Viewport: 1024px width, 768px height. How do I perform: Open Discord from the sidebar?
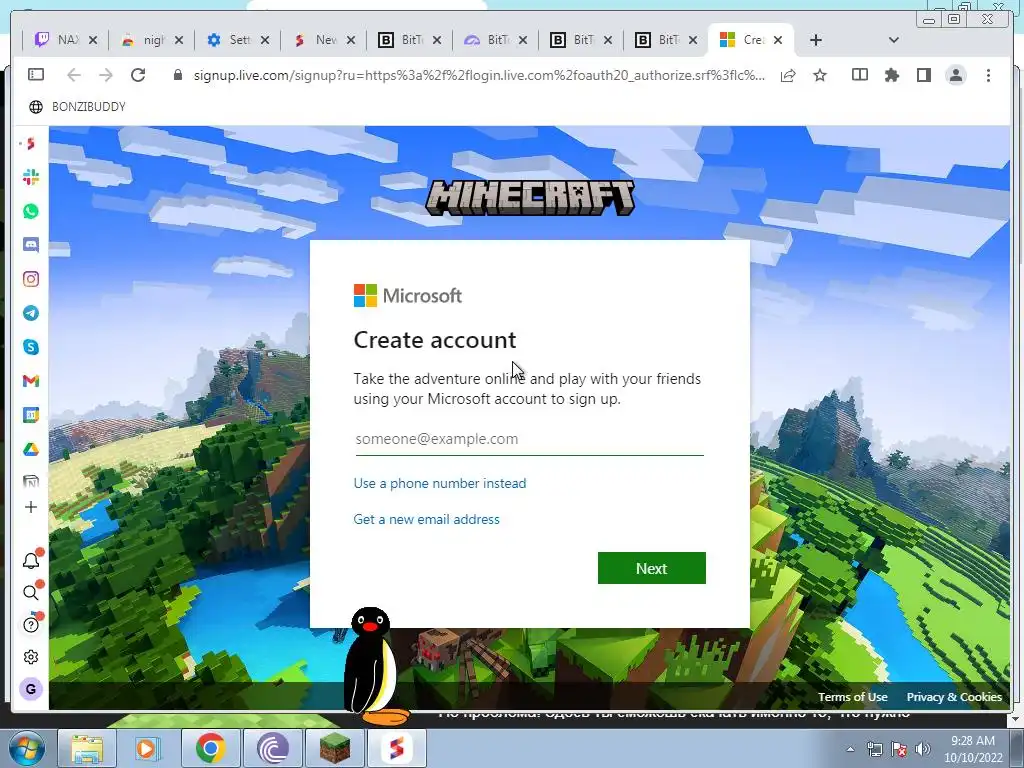[31, 245]
